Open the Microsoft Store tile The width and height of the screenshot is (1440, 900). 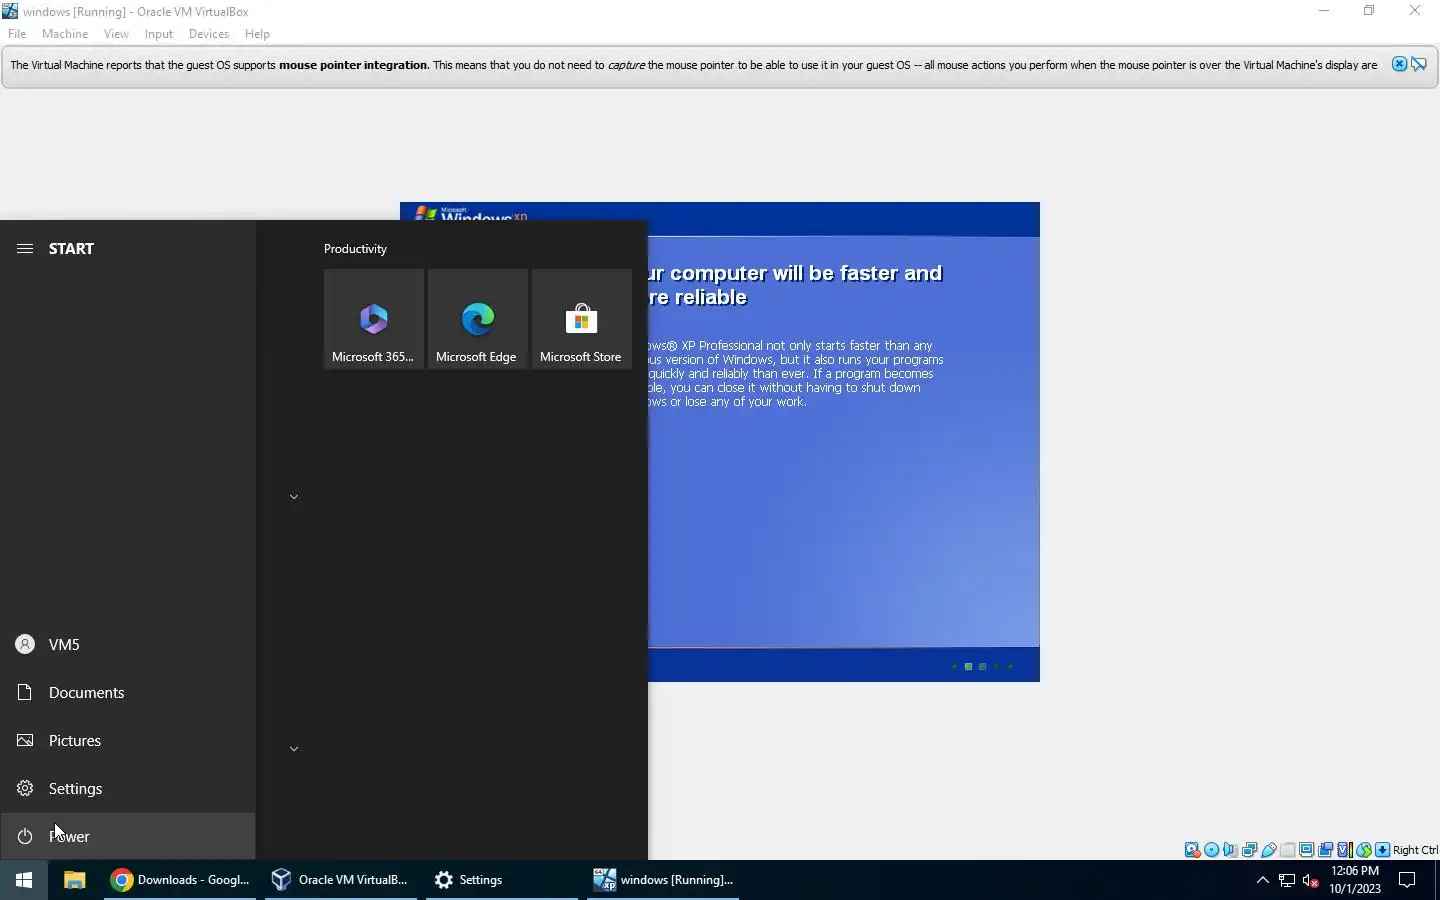[582, 319]
